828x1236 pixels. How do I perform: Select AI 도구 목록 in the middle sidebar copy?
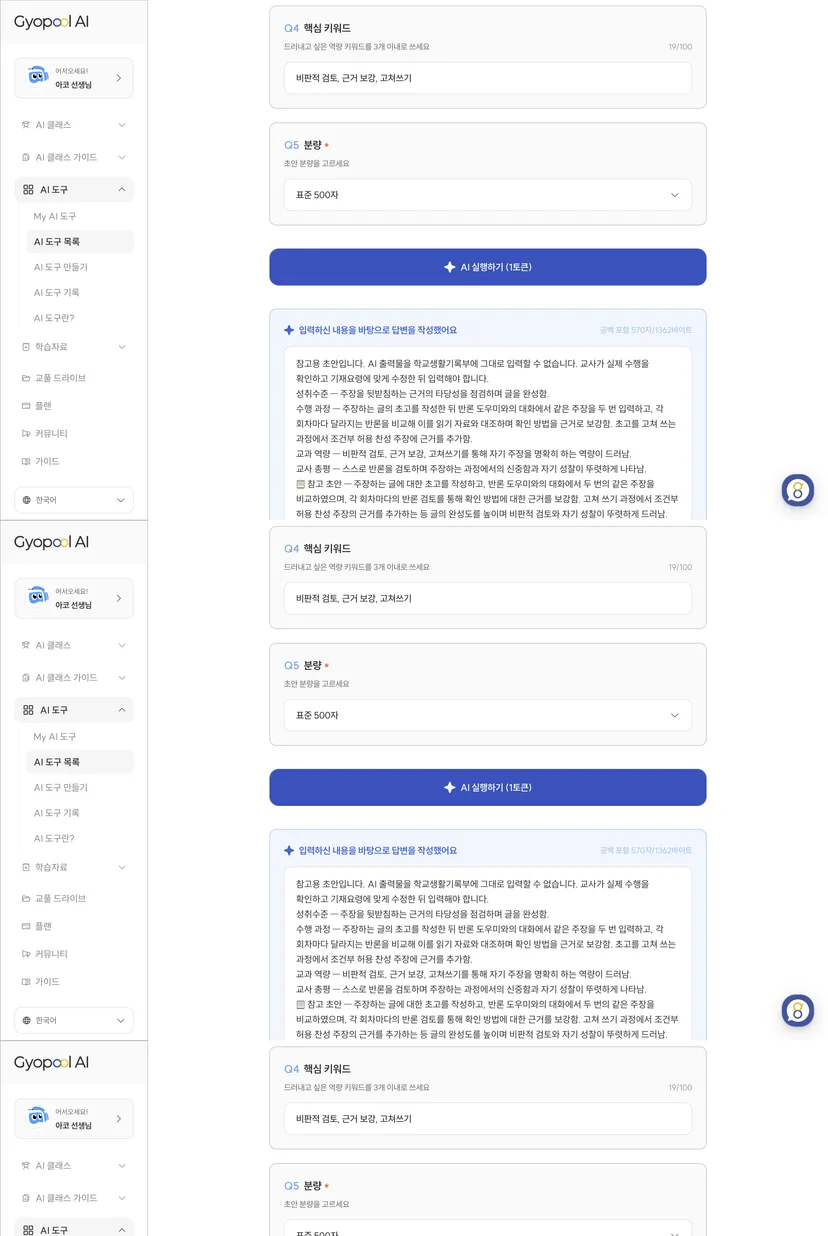tap(80, 762)
